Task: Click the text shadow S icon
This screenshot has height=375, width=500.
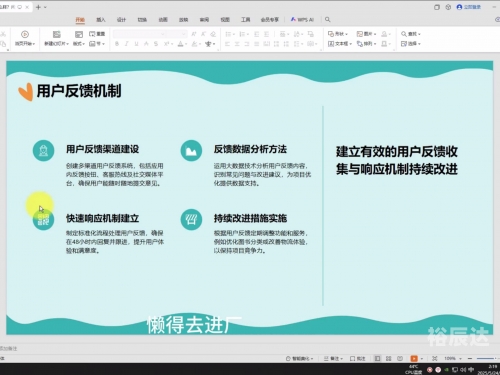Action: point(156,44)
